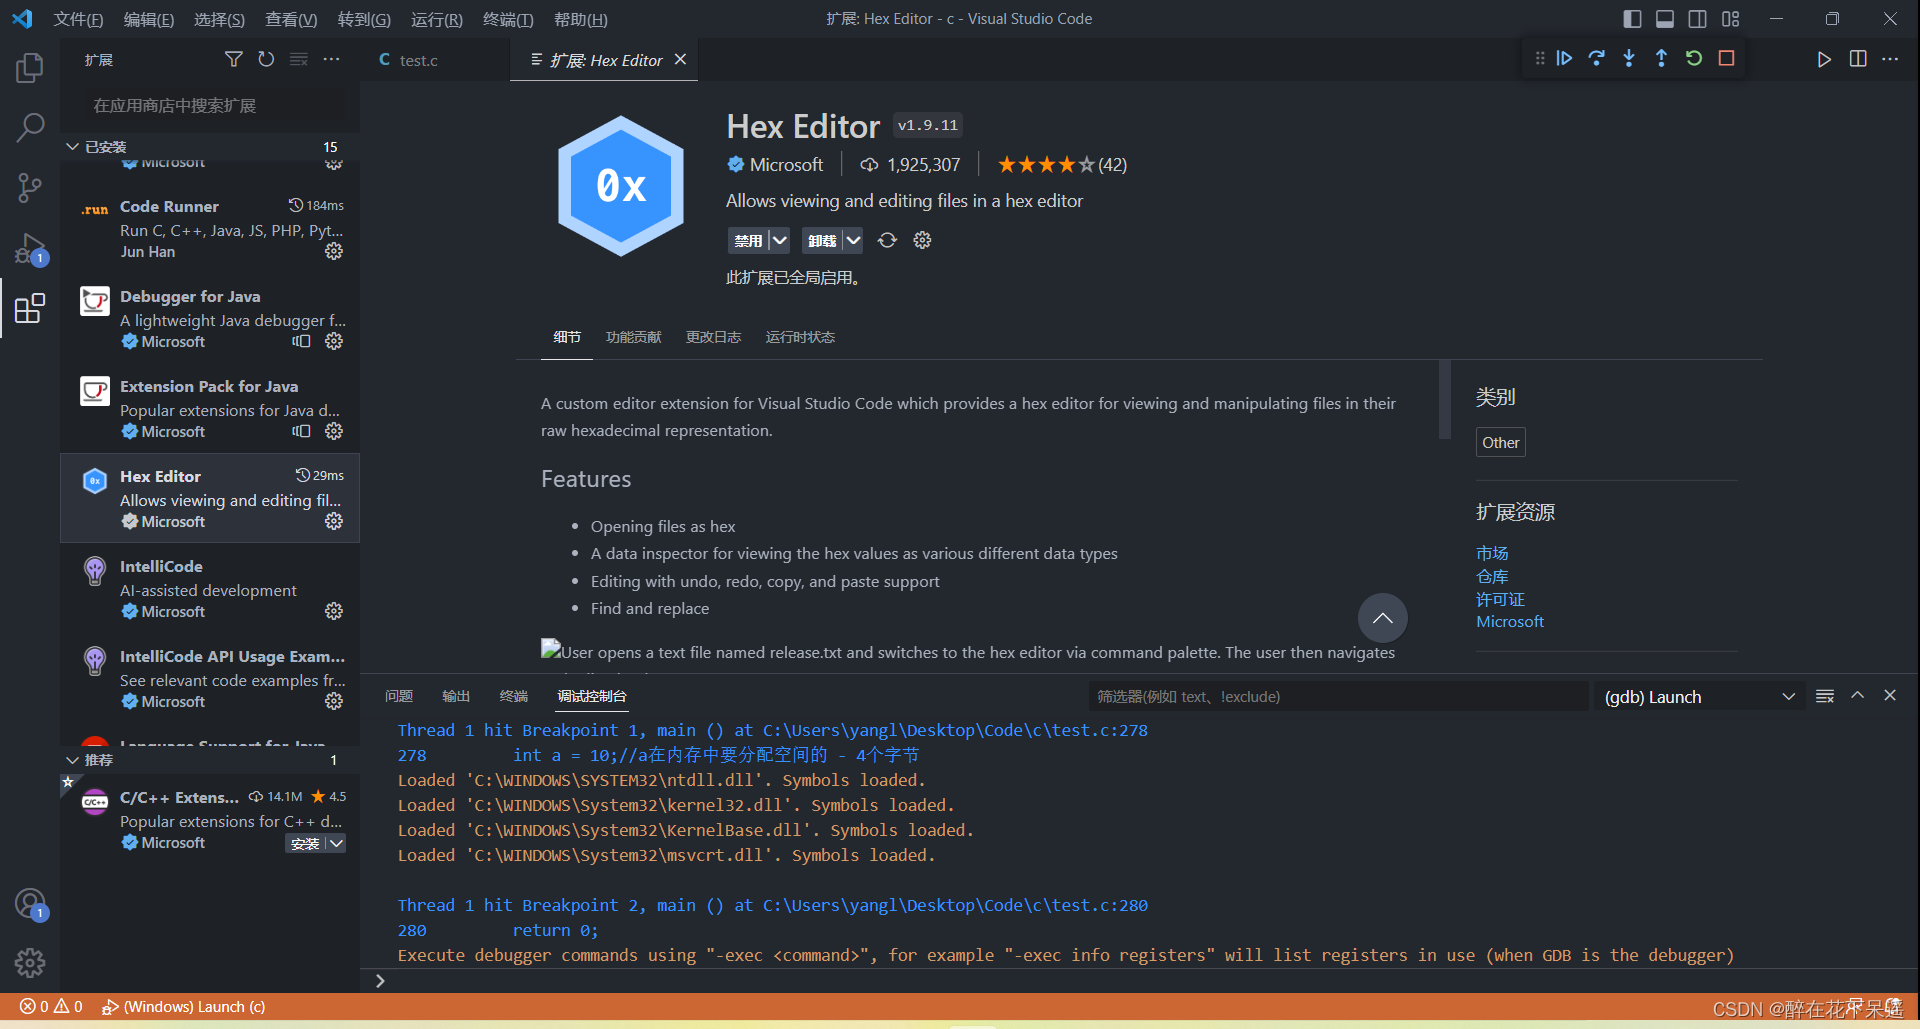Install the C/C++ extension with 安装 button
Viewport: 1920px width, 1029px height.
point(306,843)
